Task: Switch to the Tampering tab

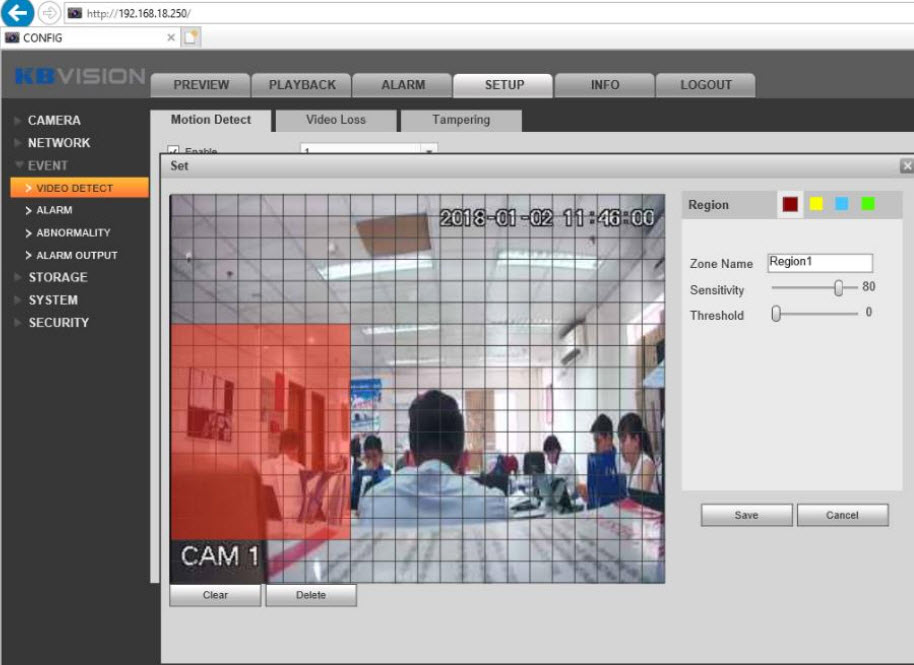Action: pos(459,119)
